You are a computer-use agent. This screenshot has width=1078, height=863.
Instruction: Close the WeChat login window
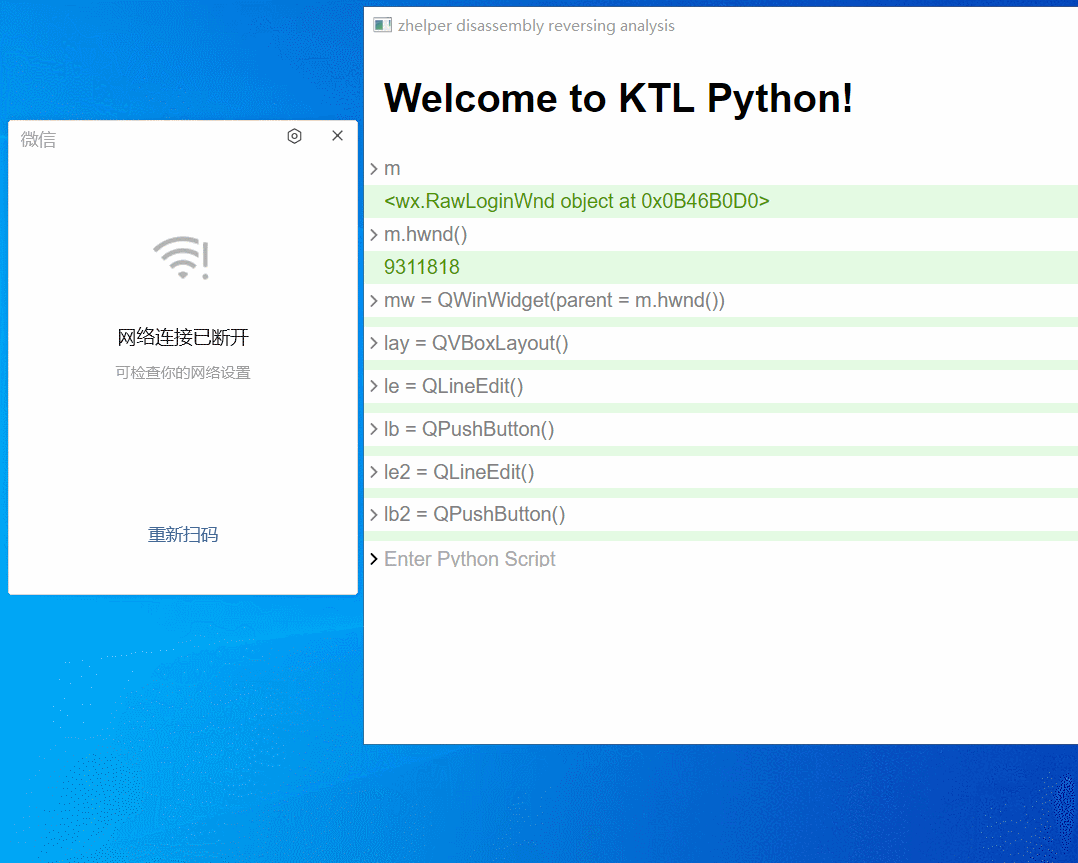[338, 135]
